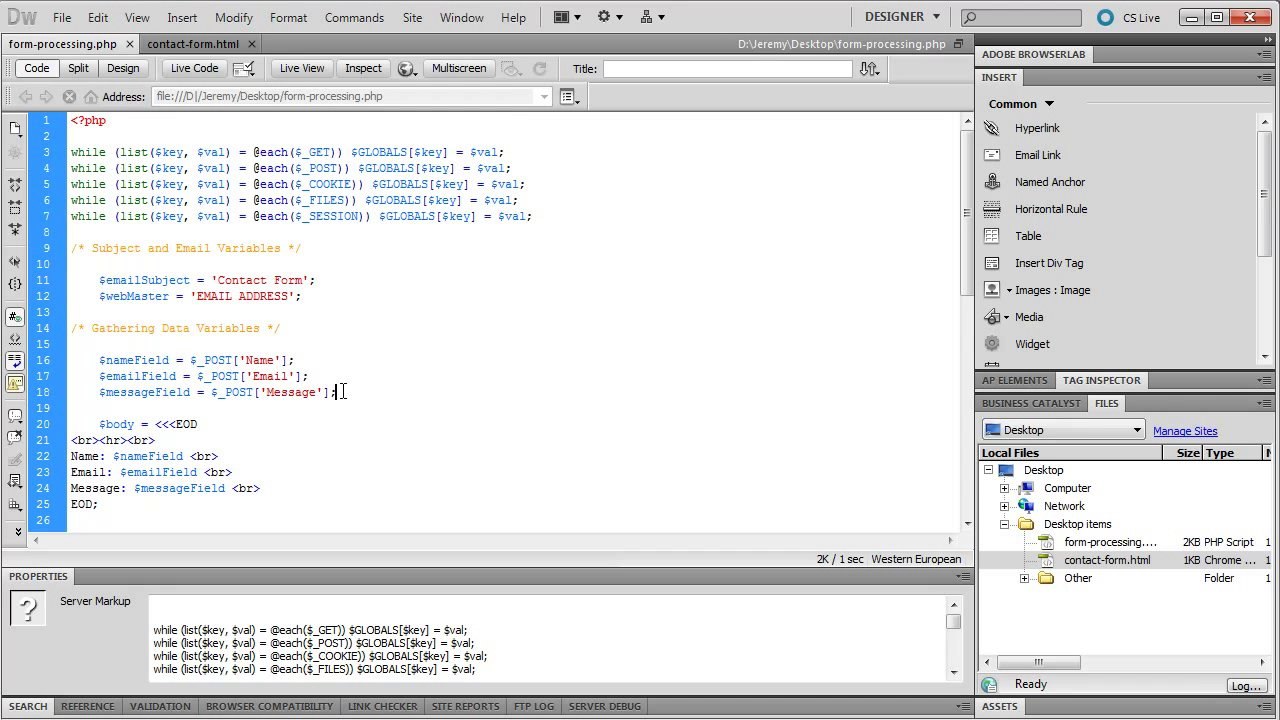Click the Hyperlink insert icon

(992, 128)
